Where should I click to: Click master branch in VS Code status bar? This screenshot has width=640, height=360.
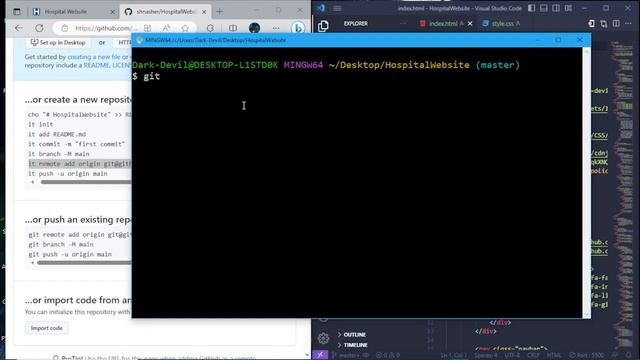coord(347,355)
